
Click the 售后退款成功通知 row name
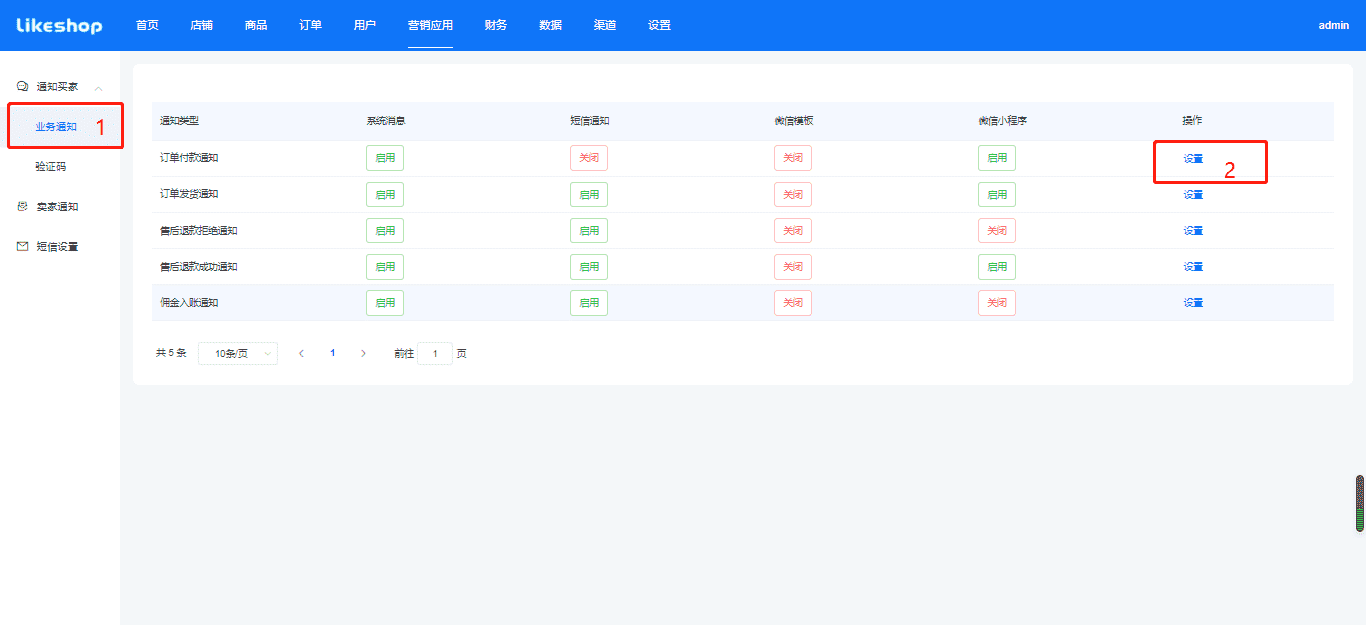pos(199,266)
